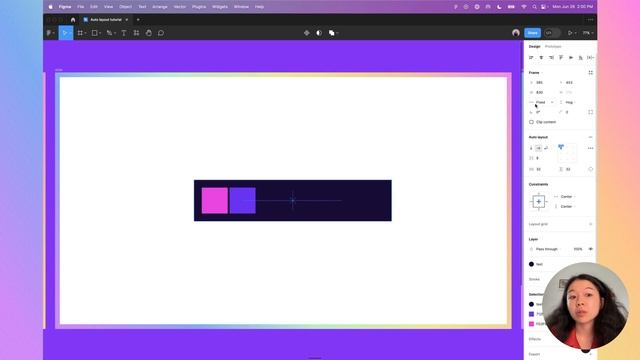Click the purple selection color swatch

(531, 314)
